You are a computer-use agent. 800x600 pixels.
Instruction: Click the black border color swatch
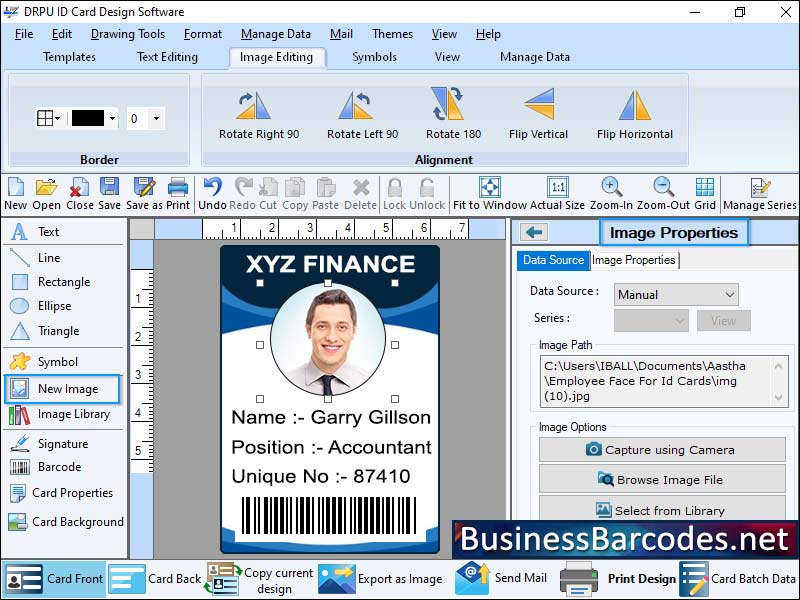coord(88,119)
